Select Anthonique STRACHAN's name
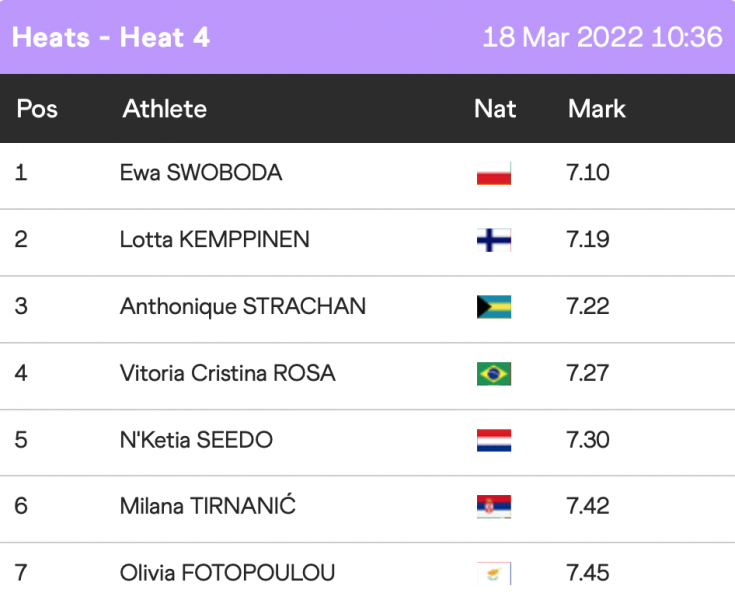Screen dimensions: 735x600 coord(243,307)
